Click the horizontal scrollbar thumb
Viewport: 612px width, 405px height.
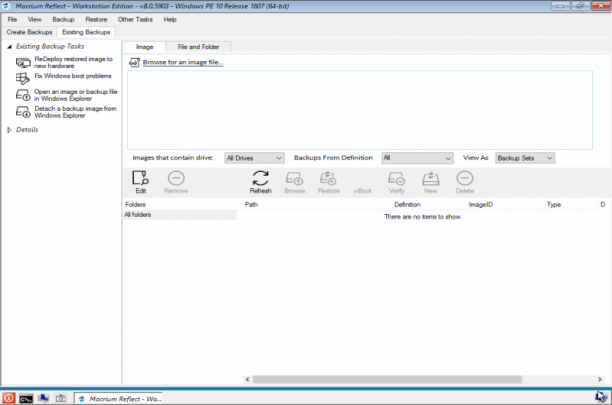[387, 379]
